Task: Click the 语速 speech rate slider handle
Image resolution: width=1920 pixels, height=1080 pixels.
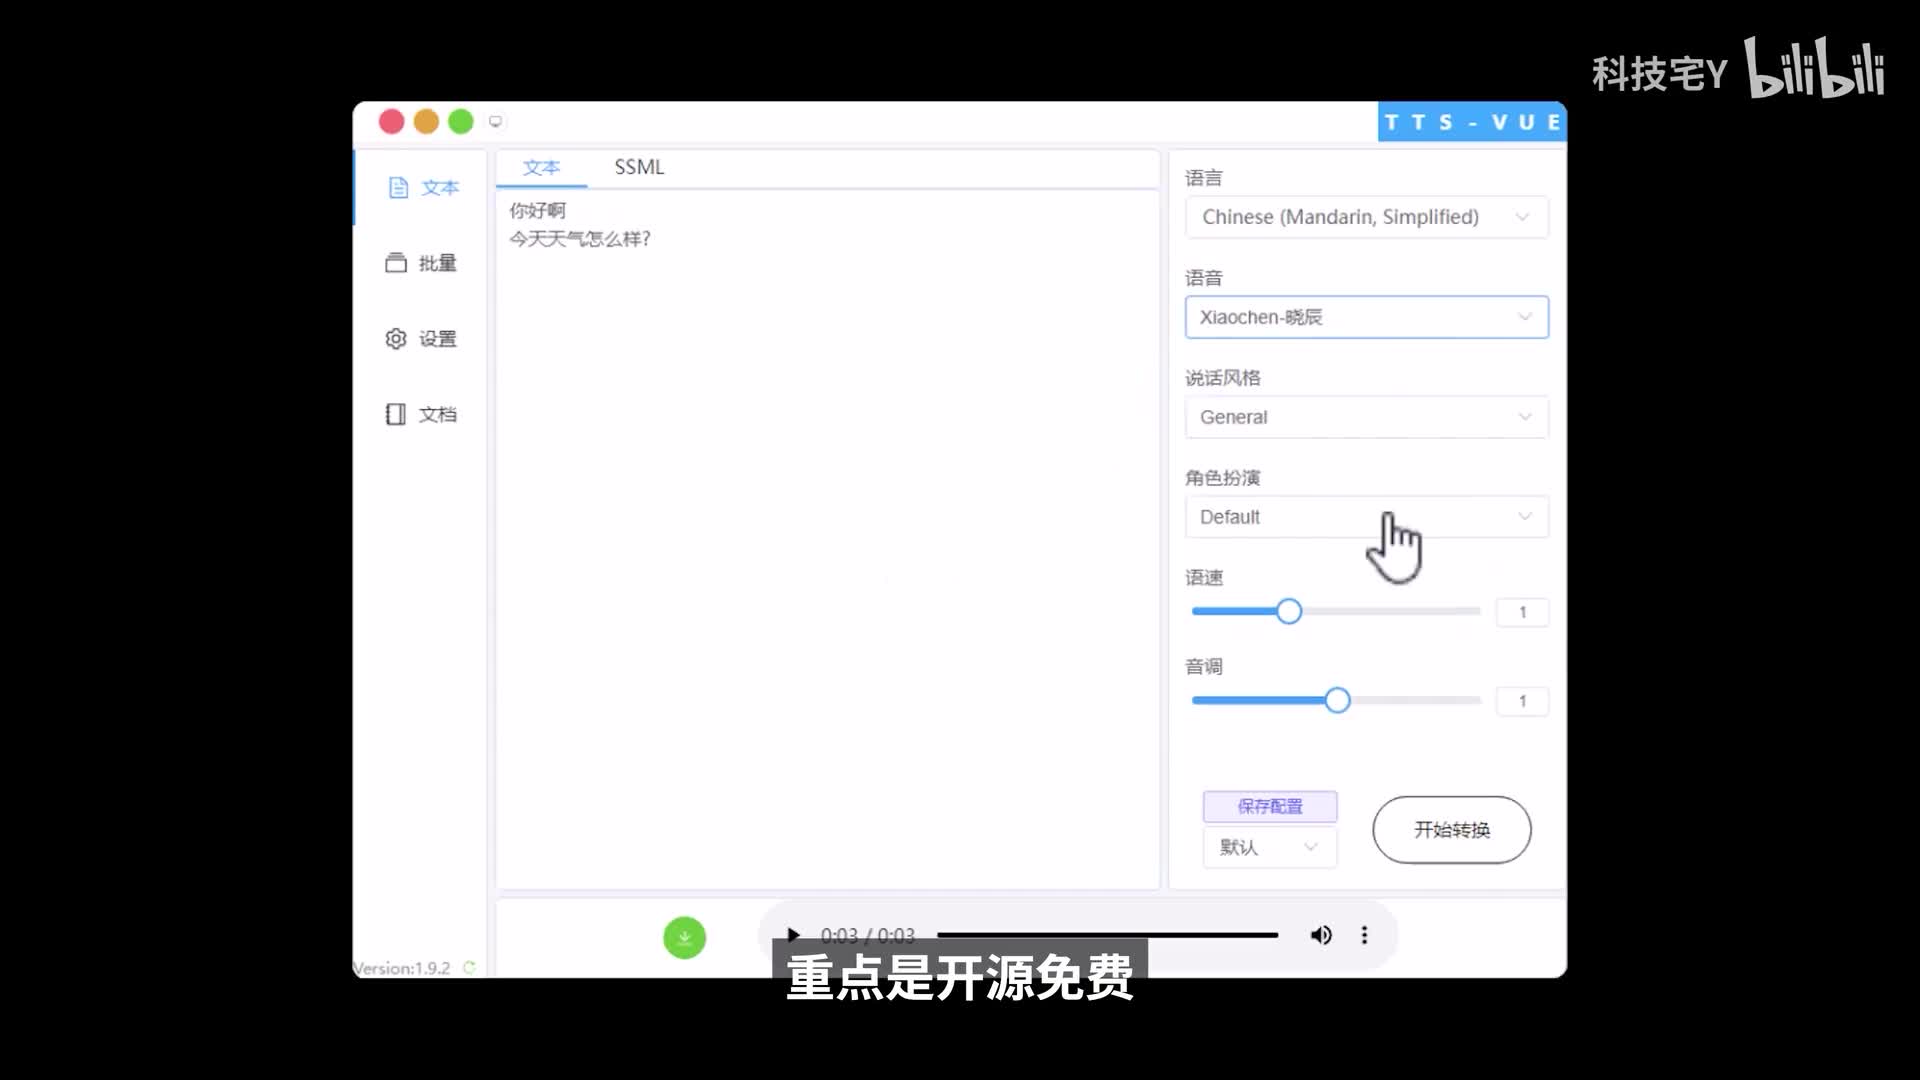Action: tap(1289, 611)
